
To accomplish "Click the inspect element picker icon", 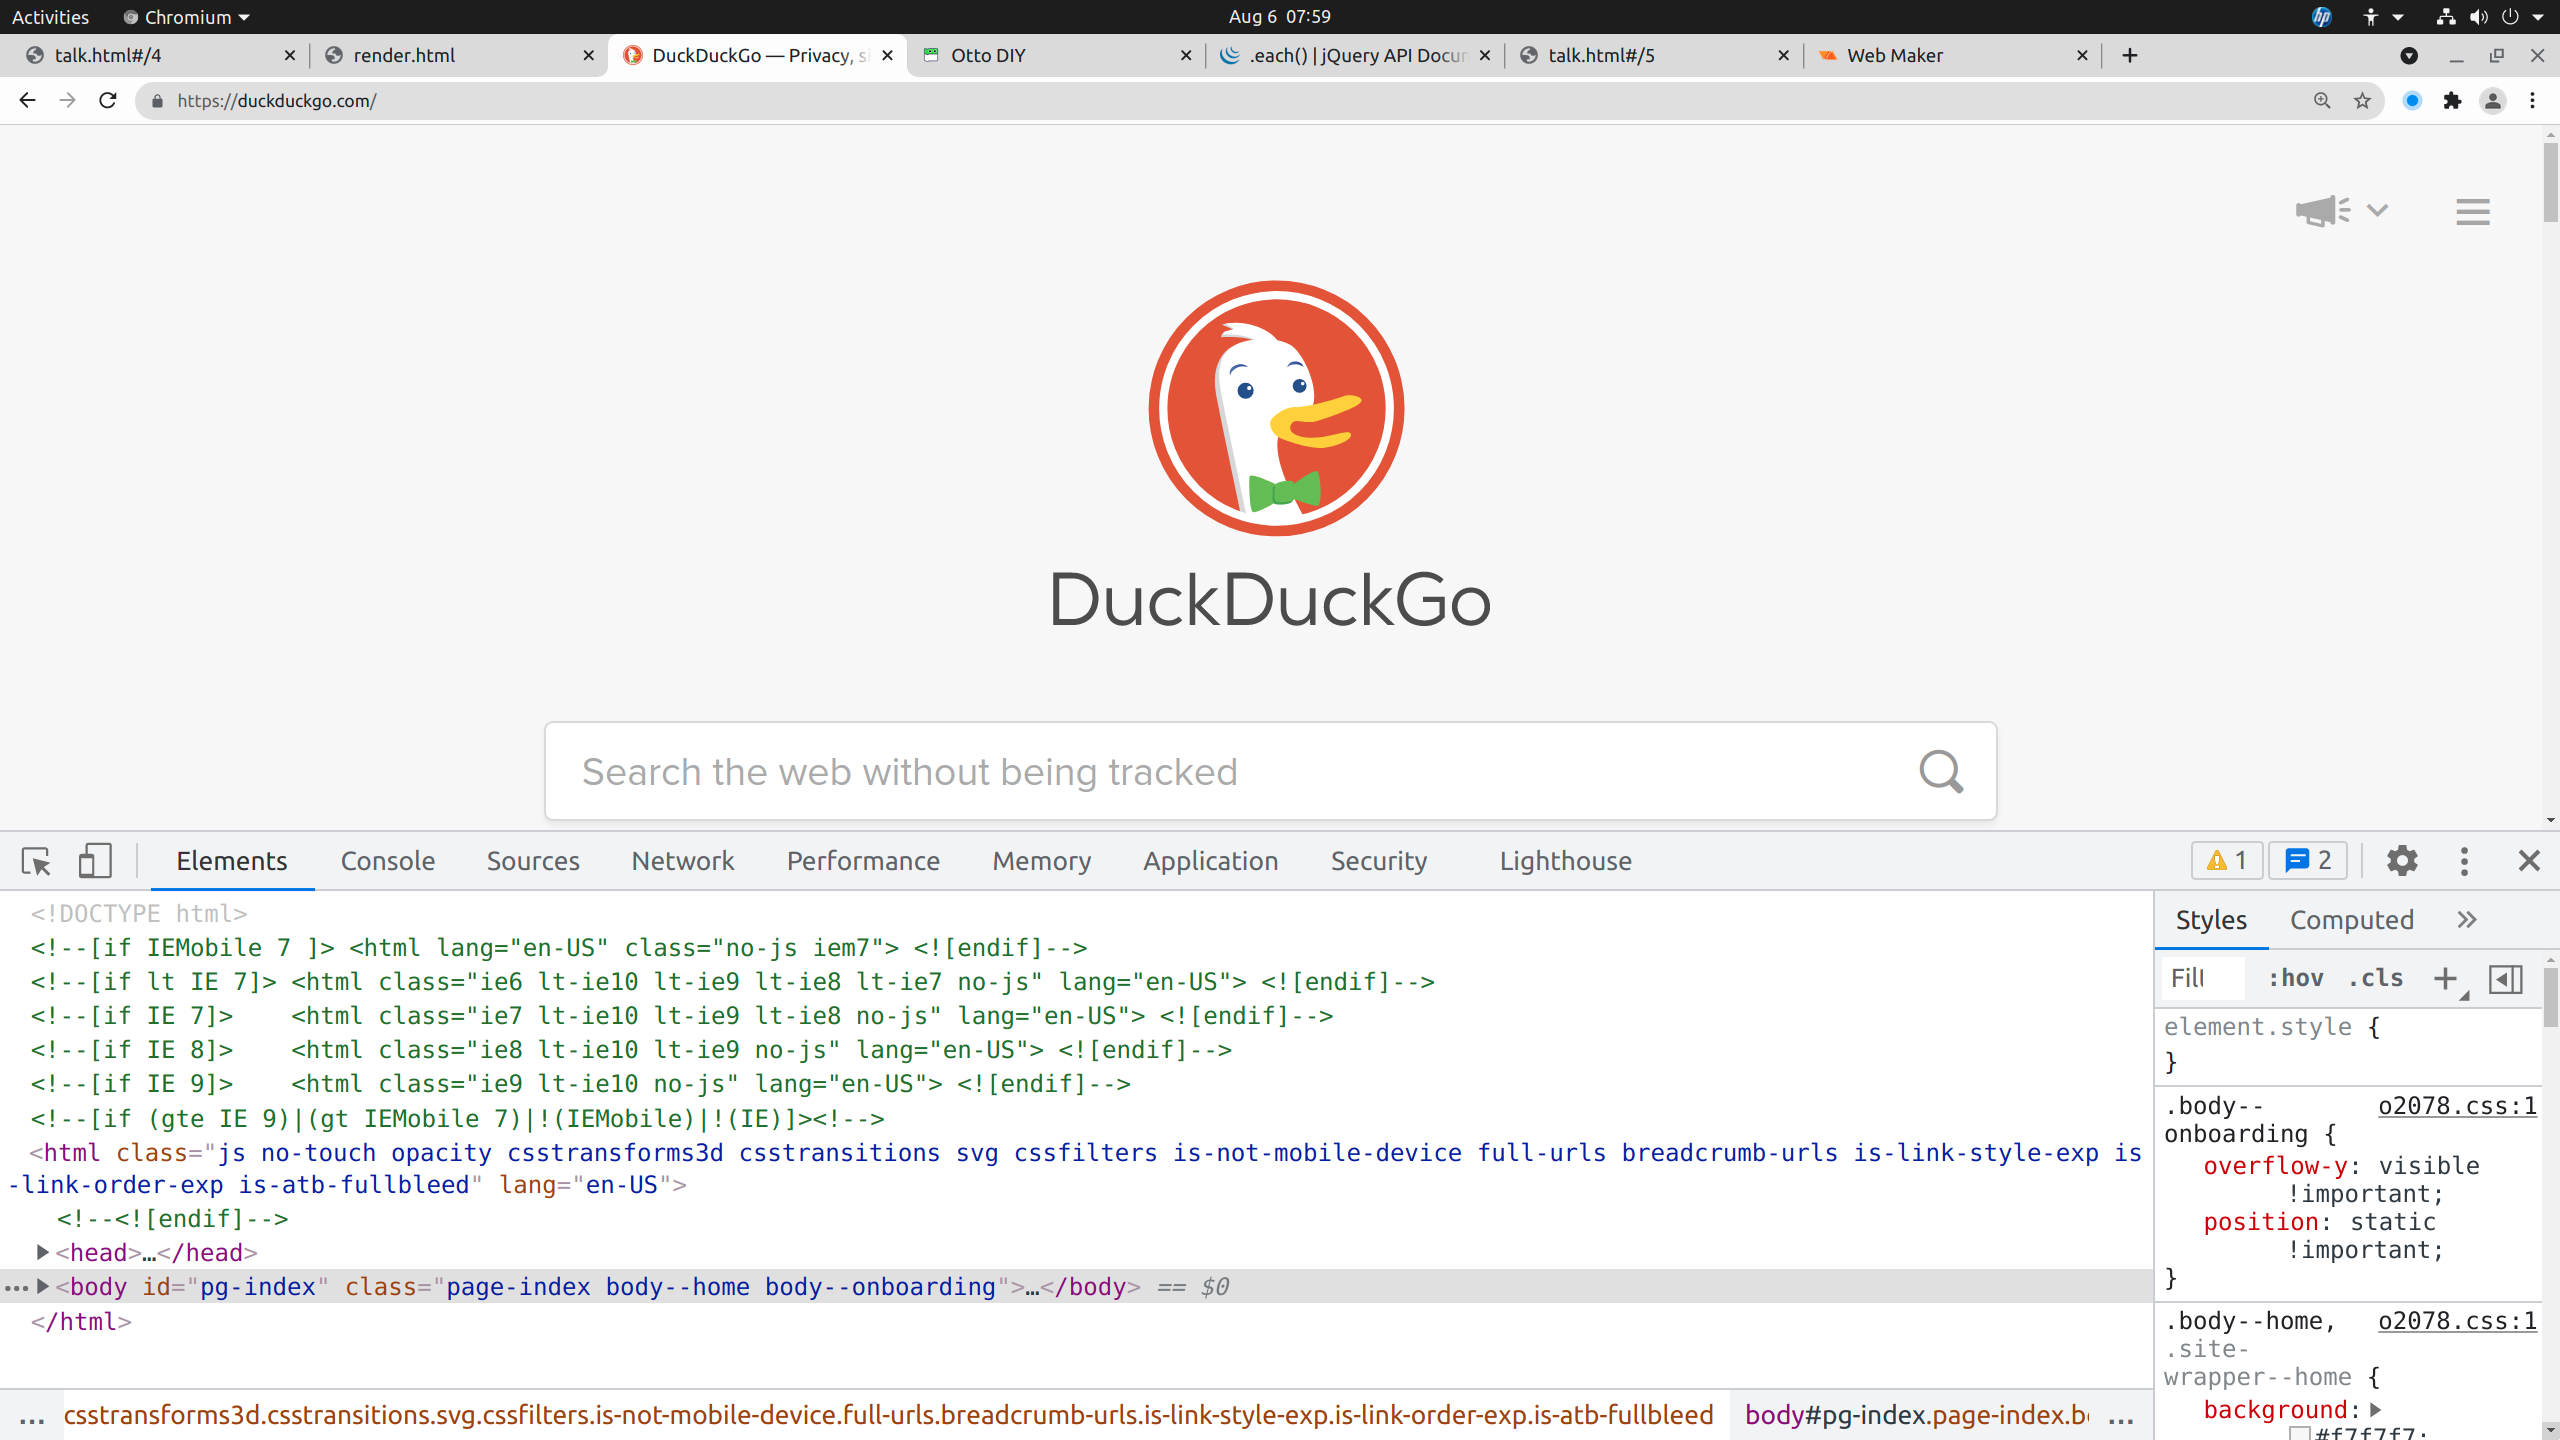I will pos(36,861).
